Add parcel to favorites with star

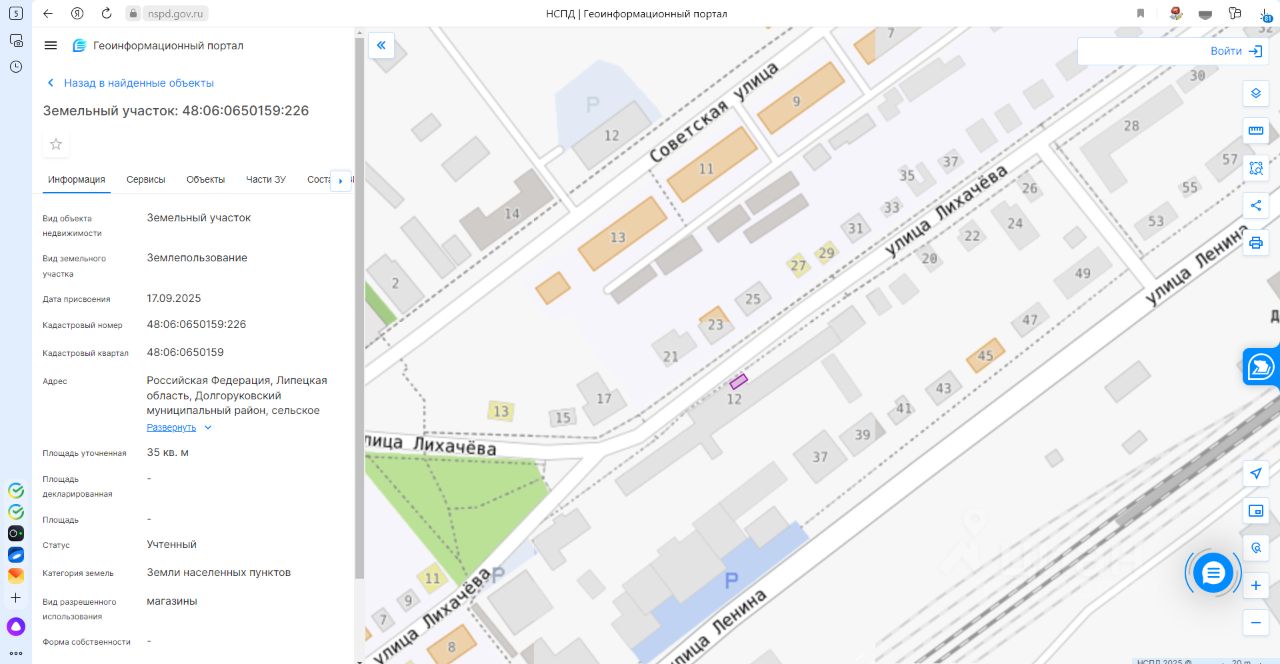point(56,144)
